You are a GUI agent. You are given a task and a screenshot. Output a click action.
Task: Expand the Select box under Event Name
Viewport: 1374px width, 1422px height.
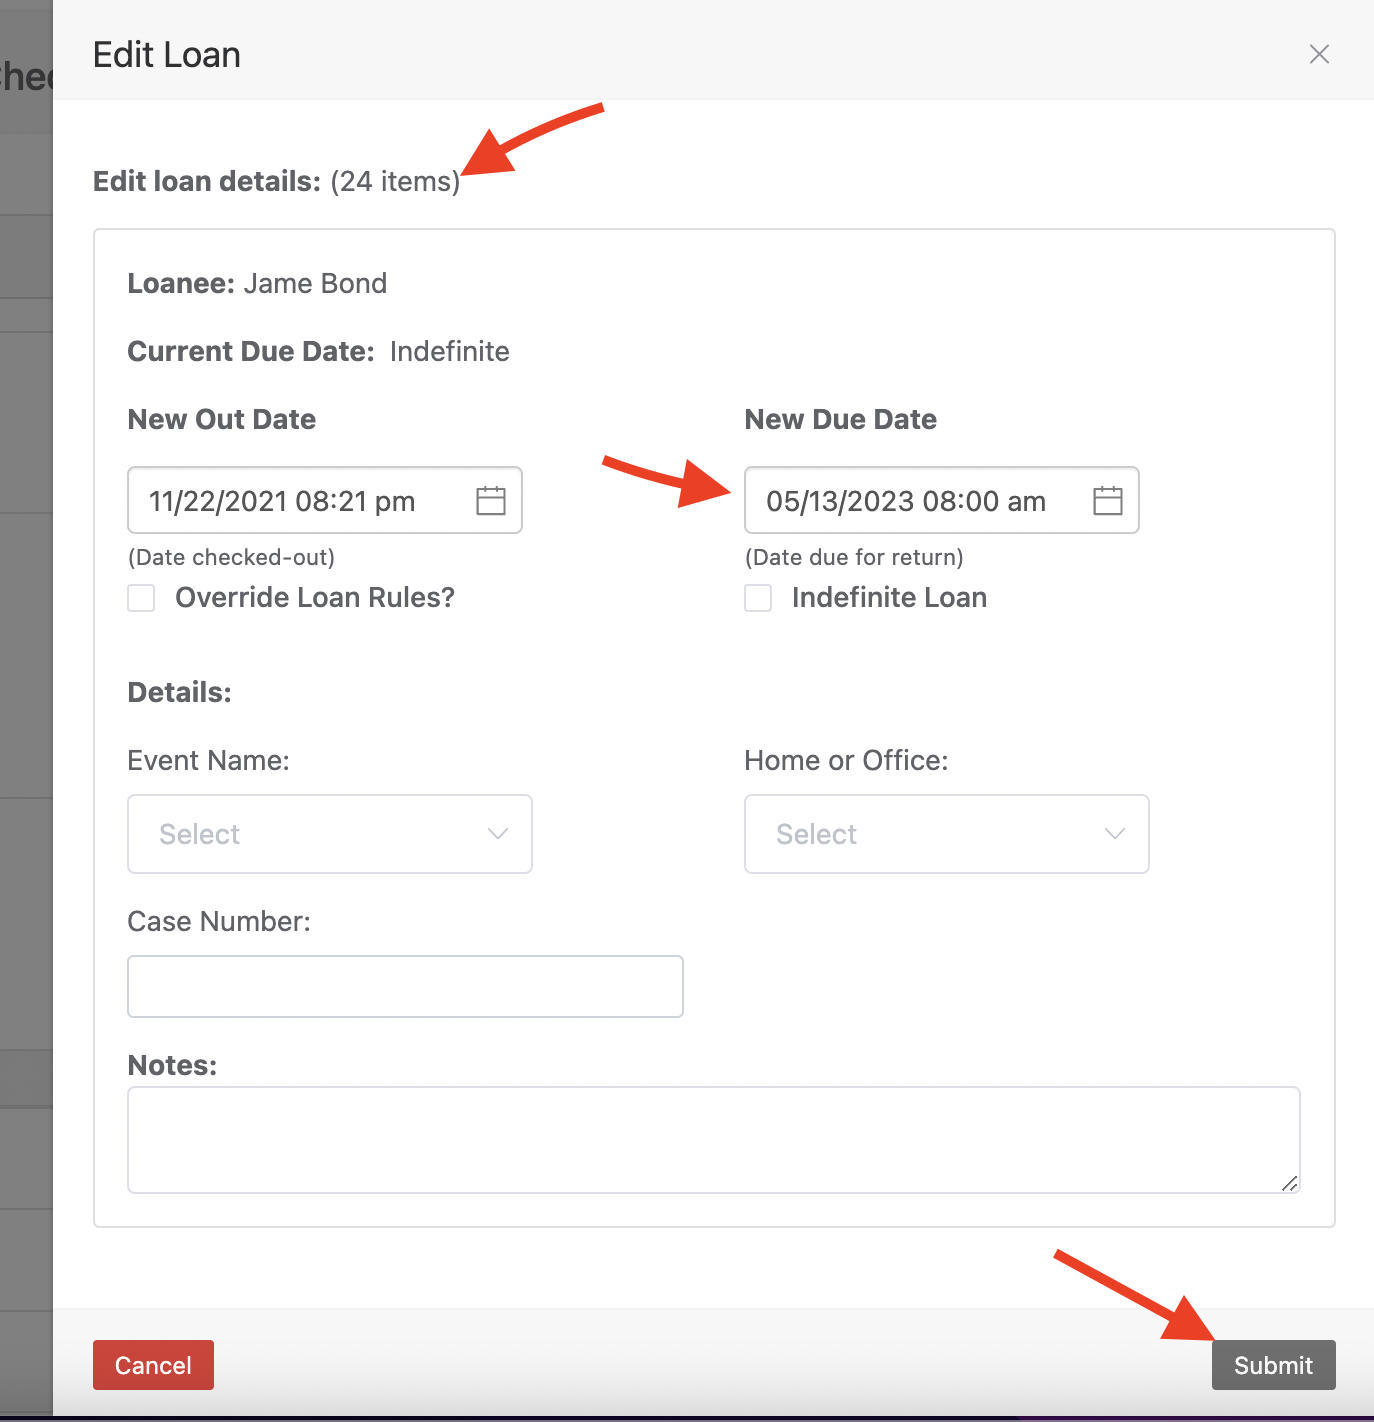coord(329,834)
